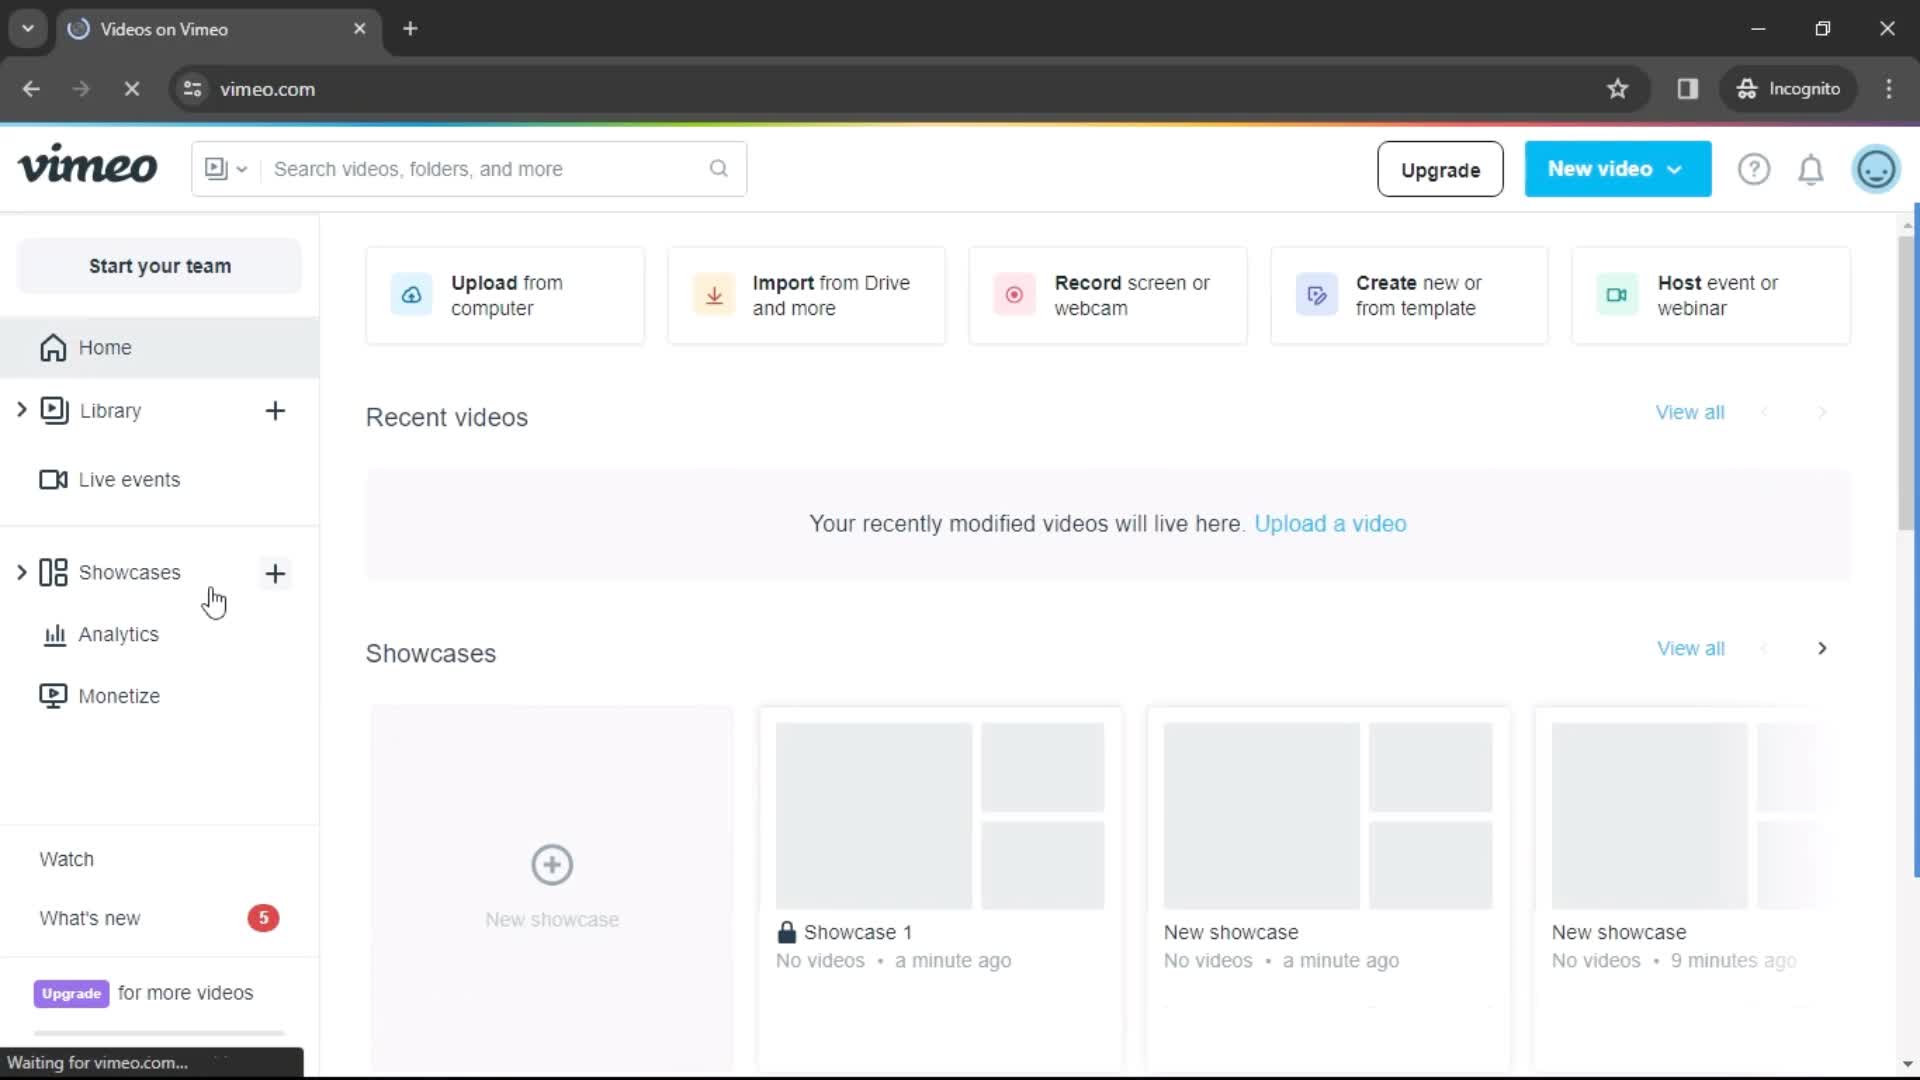Click the Upgrade button

pos(1441,169)
